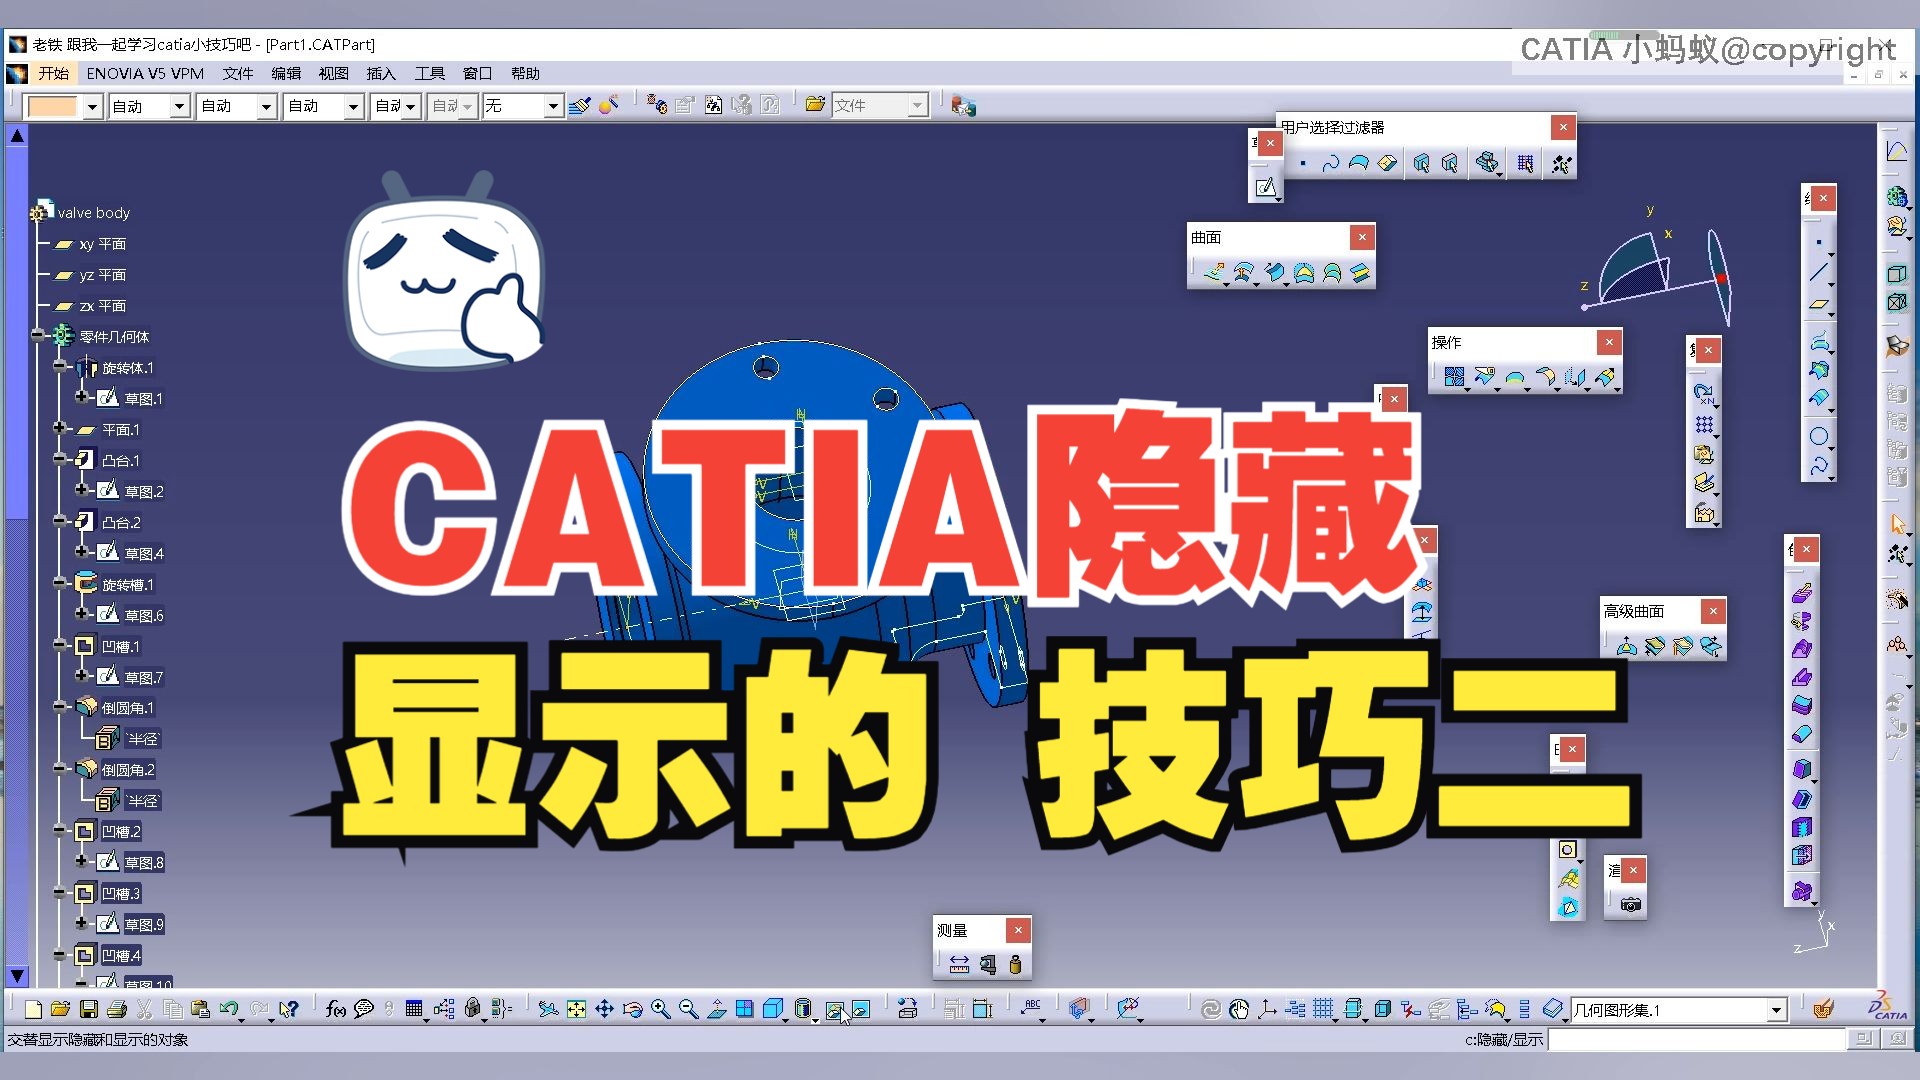Expand the 草图.1 tree node
Image resolution: width=1920 pixels, height=1080 pixels.
coord(81,397)
